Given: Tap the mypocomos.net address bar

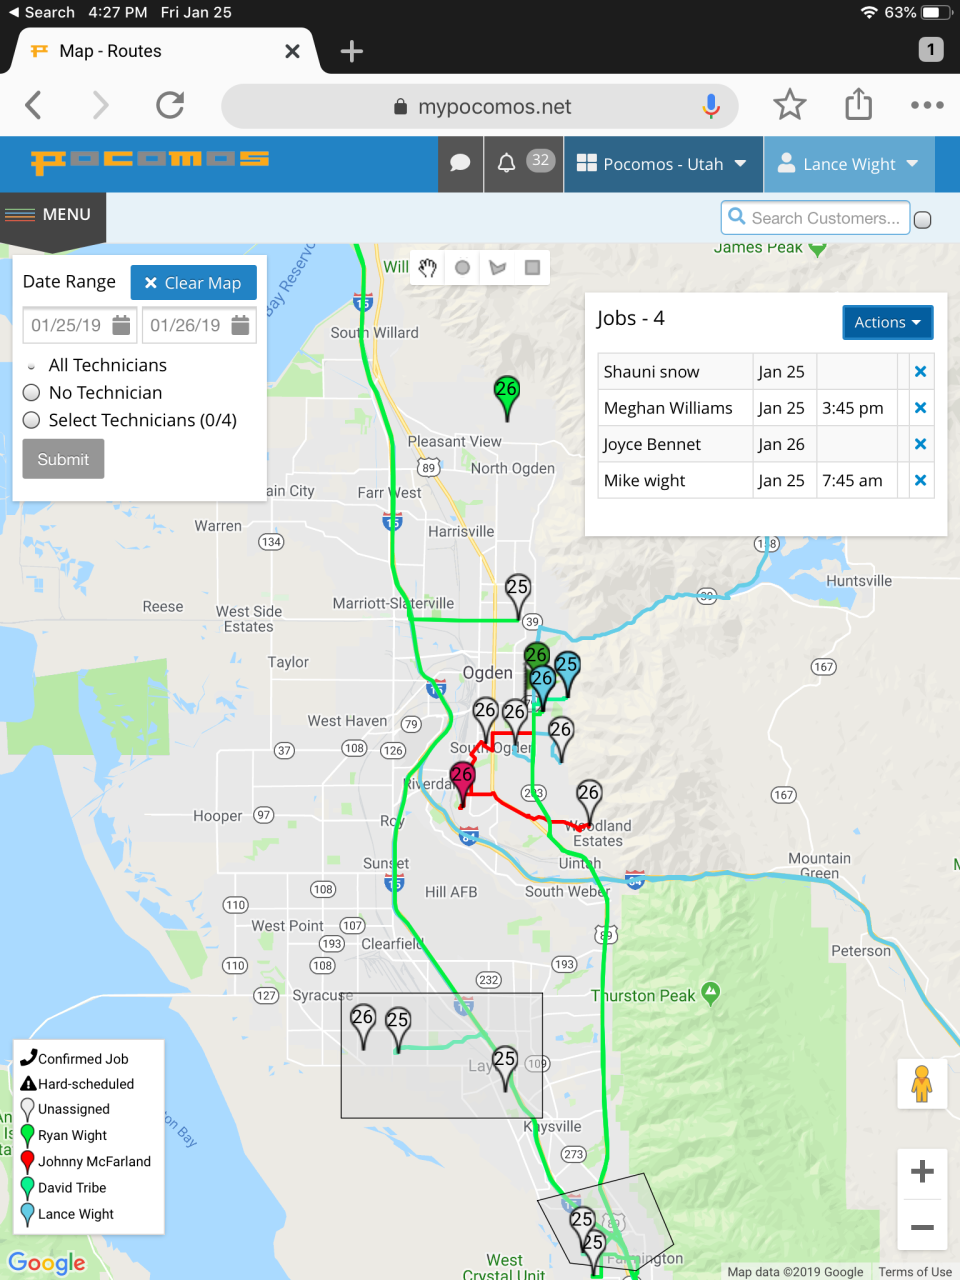Looking at the screenshot, I should pos(480,106).
